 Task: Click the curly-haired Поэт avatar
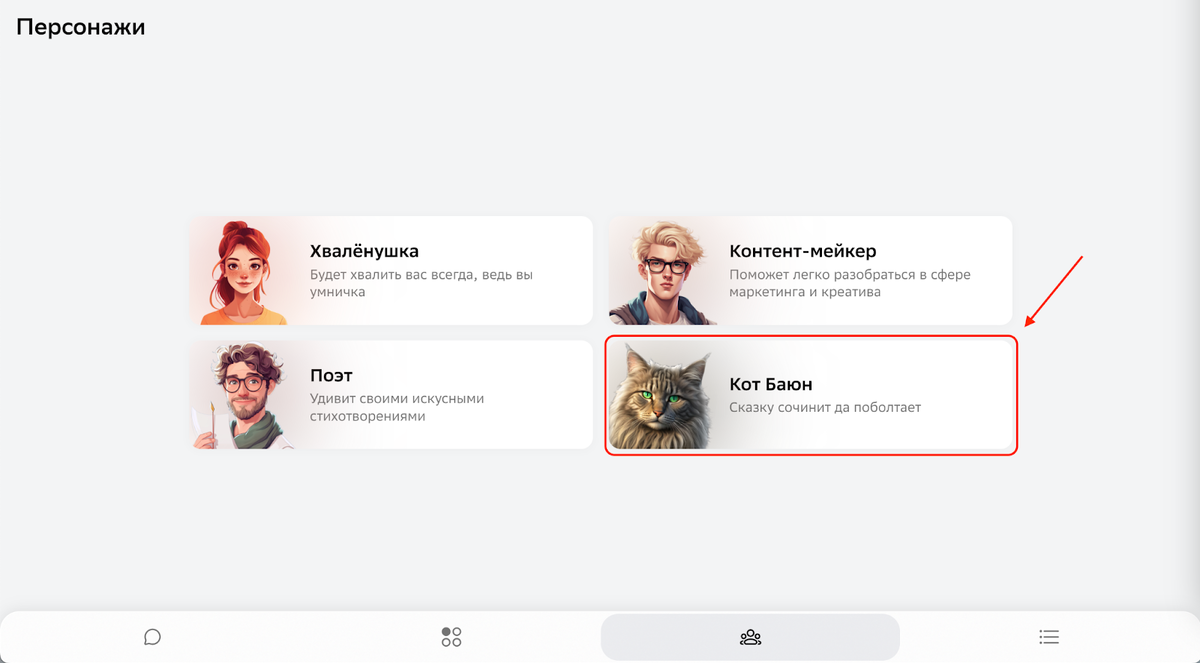click(x=241, y=396)
